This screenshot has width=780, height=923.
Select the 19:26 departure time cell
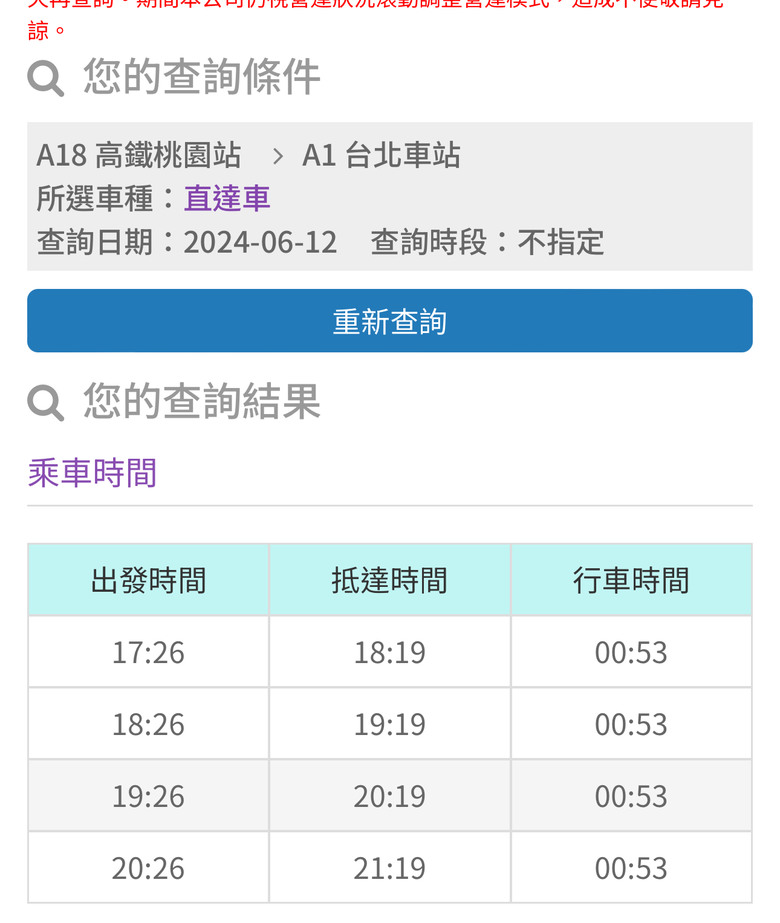148,796
